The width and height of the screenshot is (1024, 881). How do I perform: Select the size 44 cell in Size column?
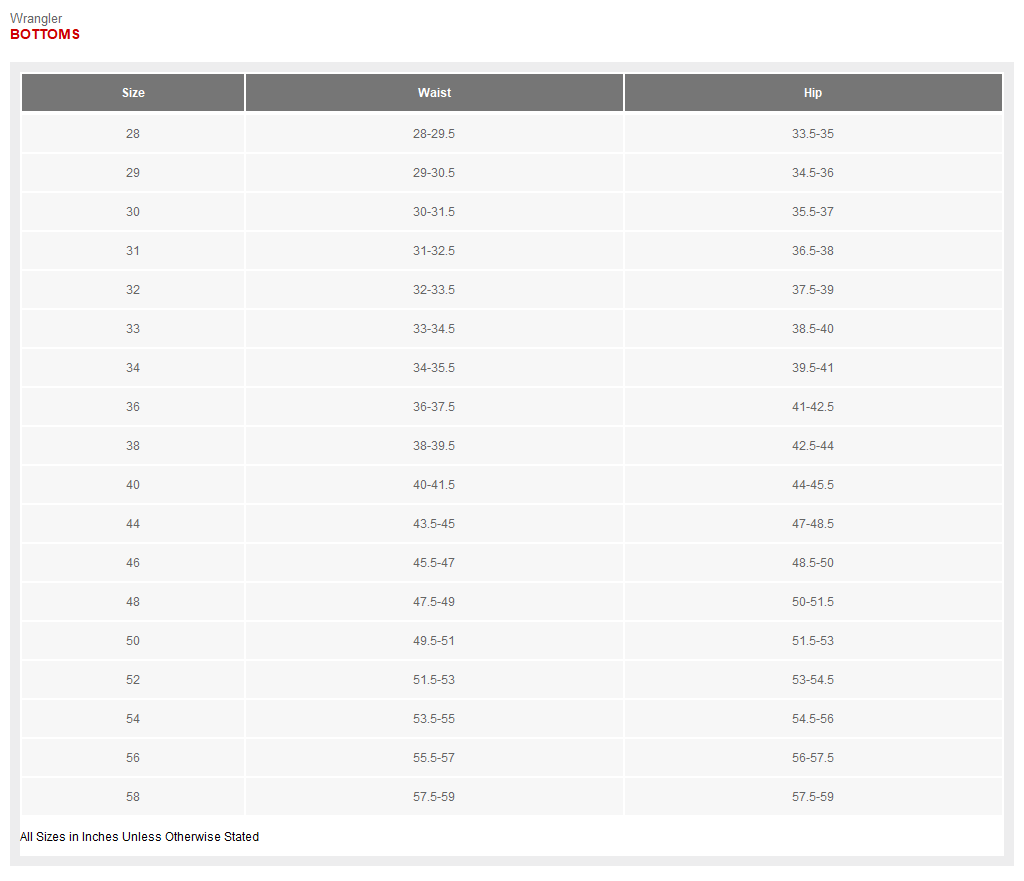133,524
